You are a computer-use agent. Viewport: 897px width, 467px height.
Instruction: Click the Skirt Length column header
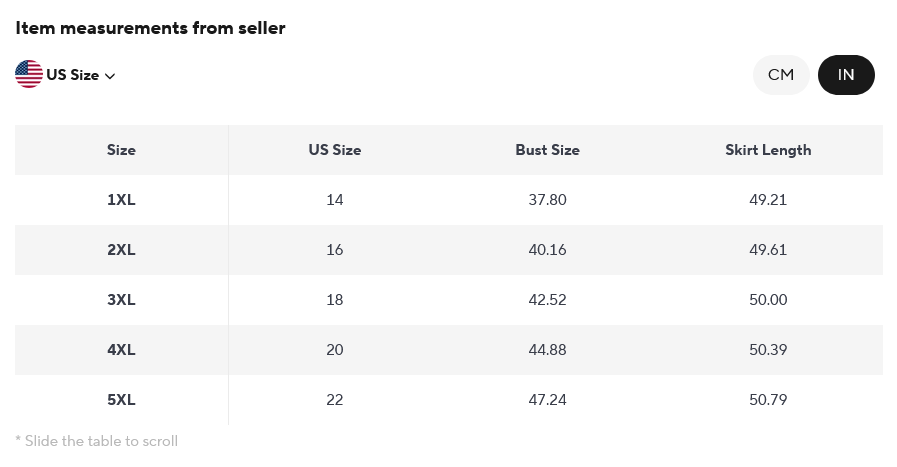tap(768, 150)
